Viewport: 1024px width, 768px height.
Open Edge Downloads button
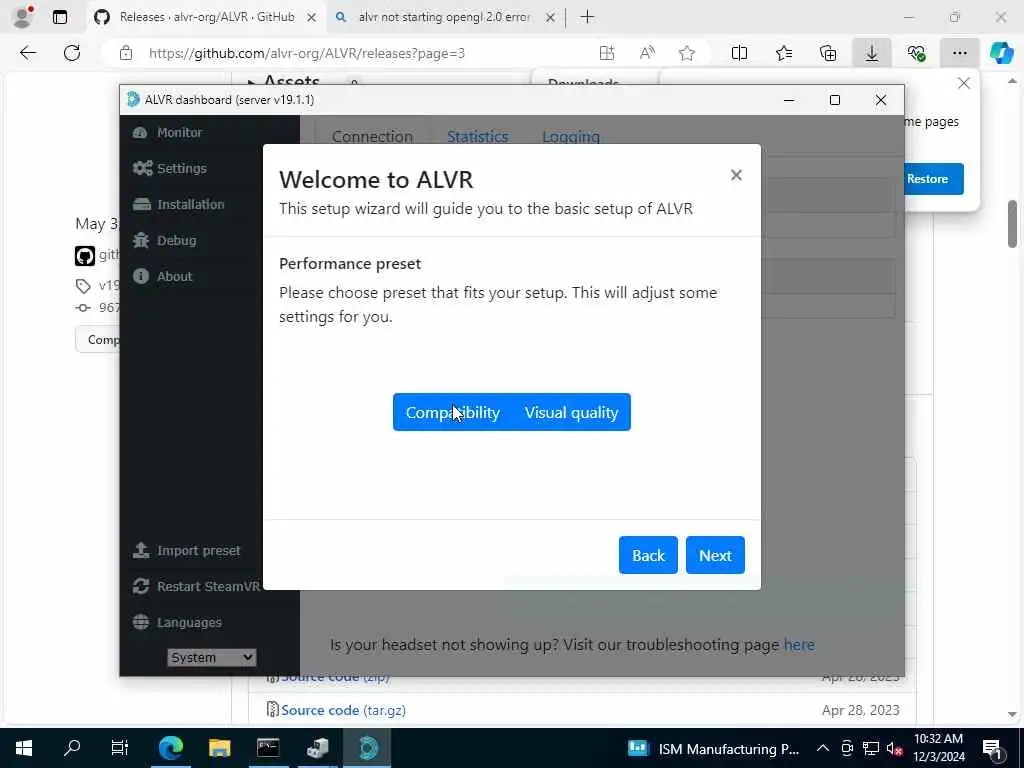872,54
